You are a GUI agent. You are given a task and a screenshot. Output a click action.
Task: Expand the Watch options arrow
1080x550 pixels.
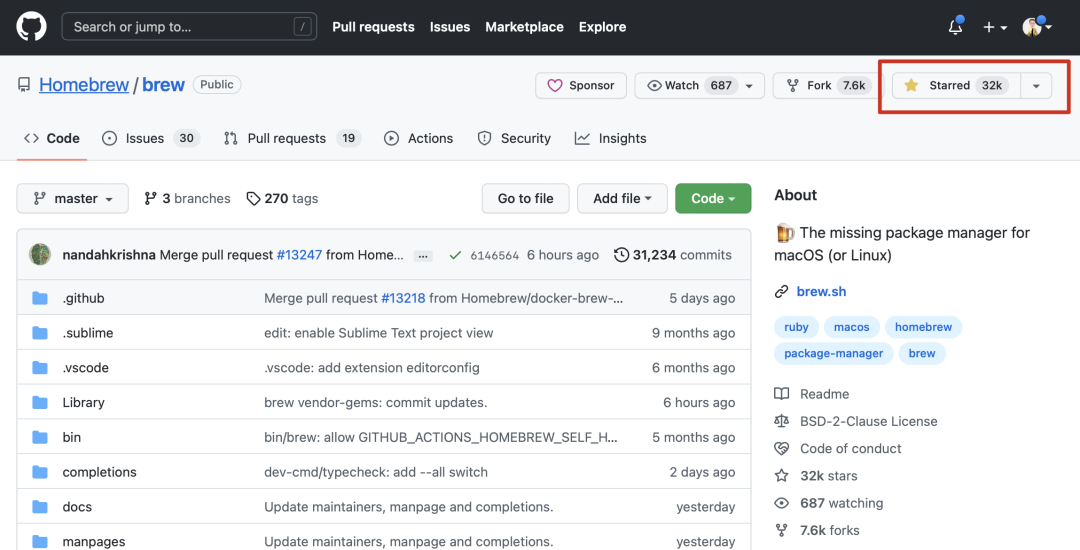click(x=749, y=85)
